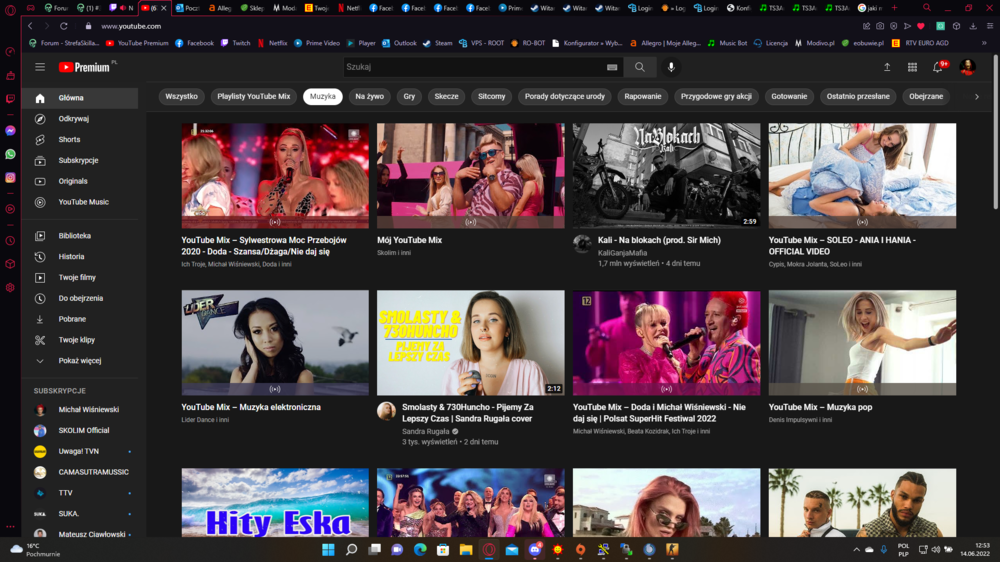Open Michał Wiśniewski subscription channel
Screen dimensions: 1000x562
pyautogui.click(x=80, y=410)
